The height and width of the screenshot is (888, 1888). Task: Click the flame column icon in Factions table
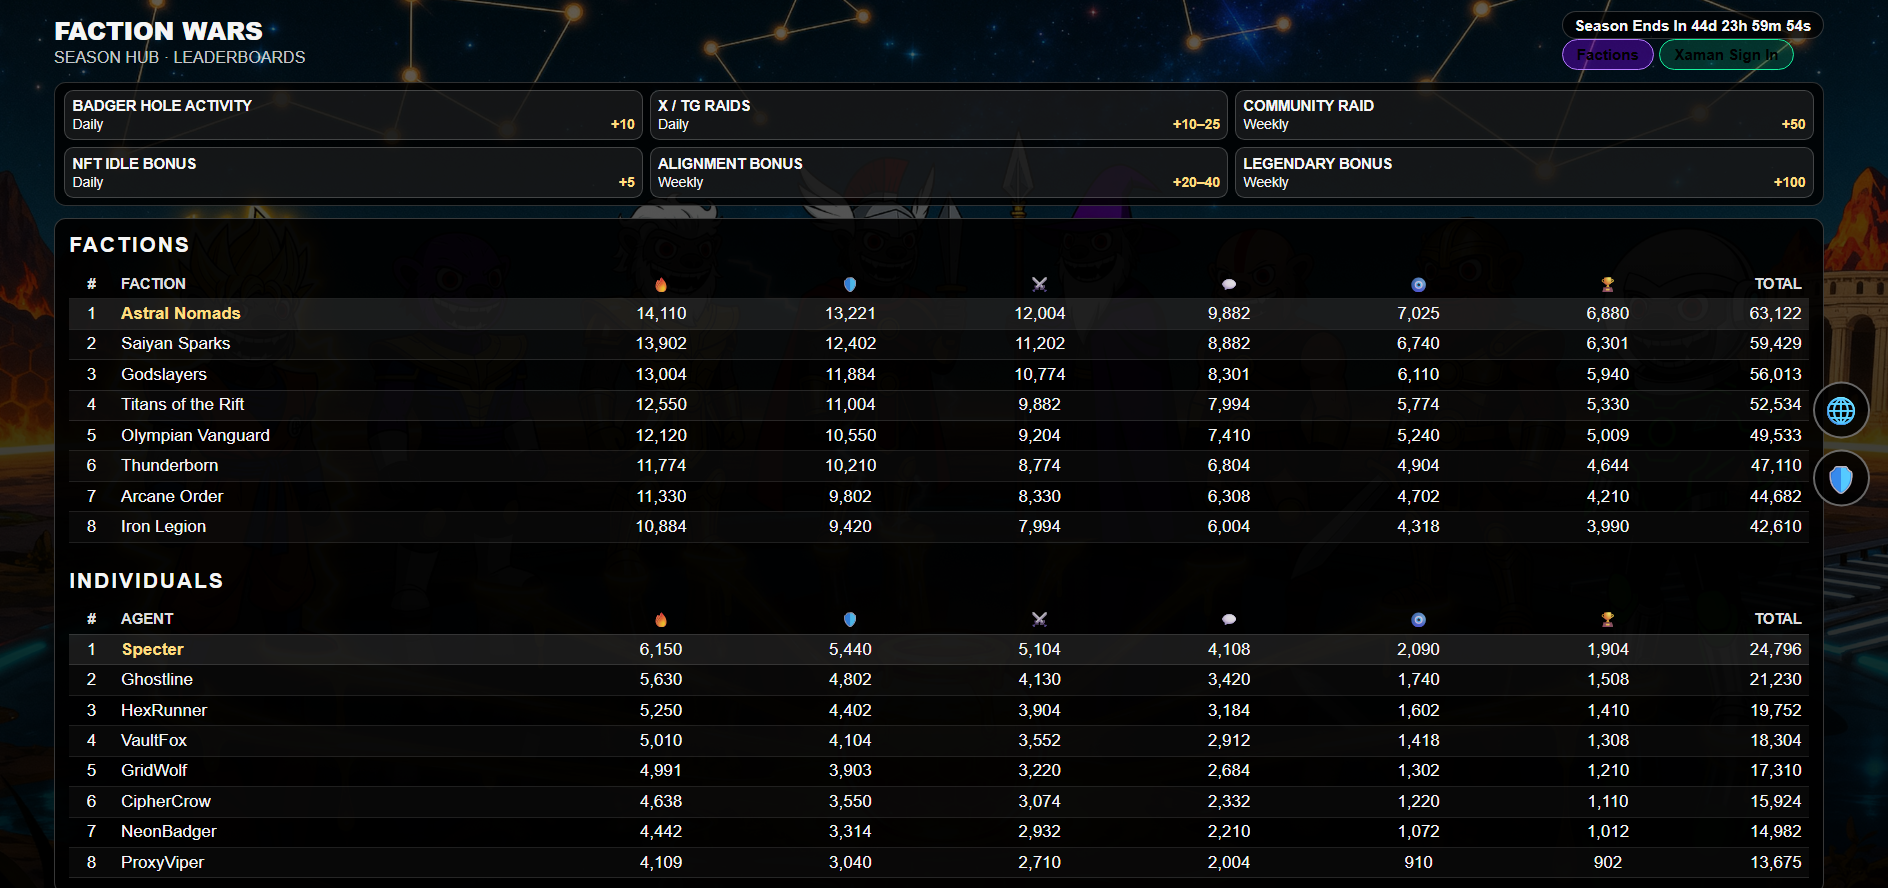(661, 285)
